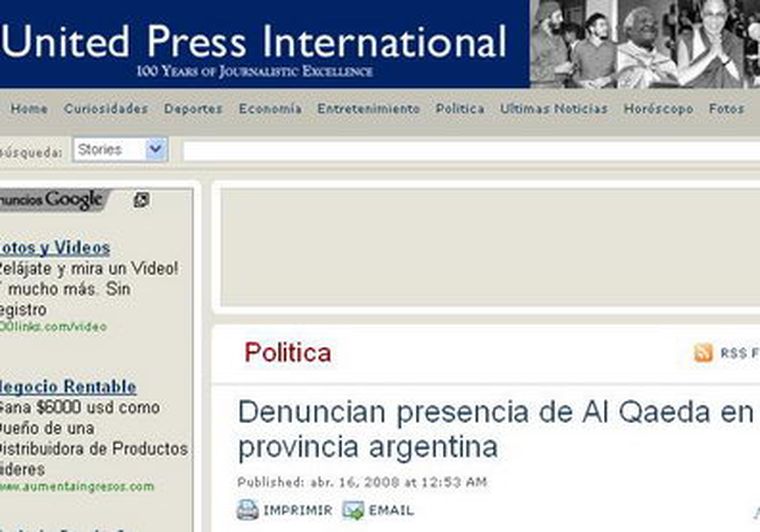Go to the Home menu item
The image size is (760, 532).
tap(29, 109)
